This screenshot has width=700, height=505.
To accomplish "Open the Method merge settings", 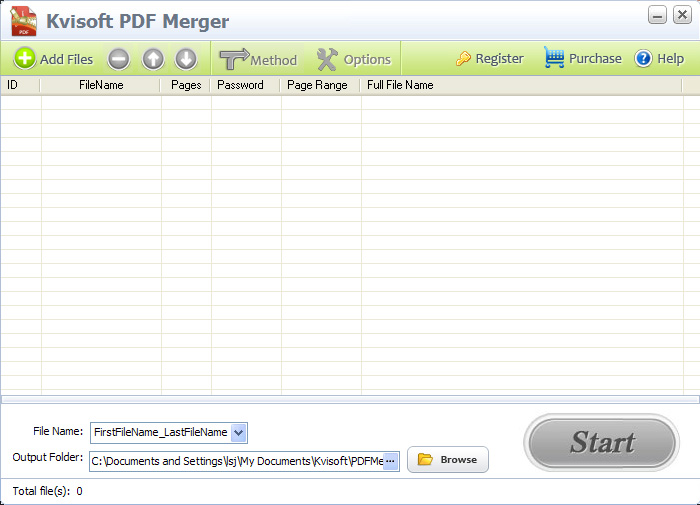I will pyautogui.click(x=258, y=59).
